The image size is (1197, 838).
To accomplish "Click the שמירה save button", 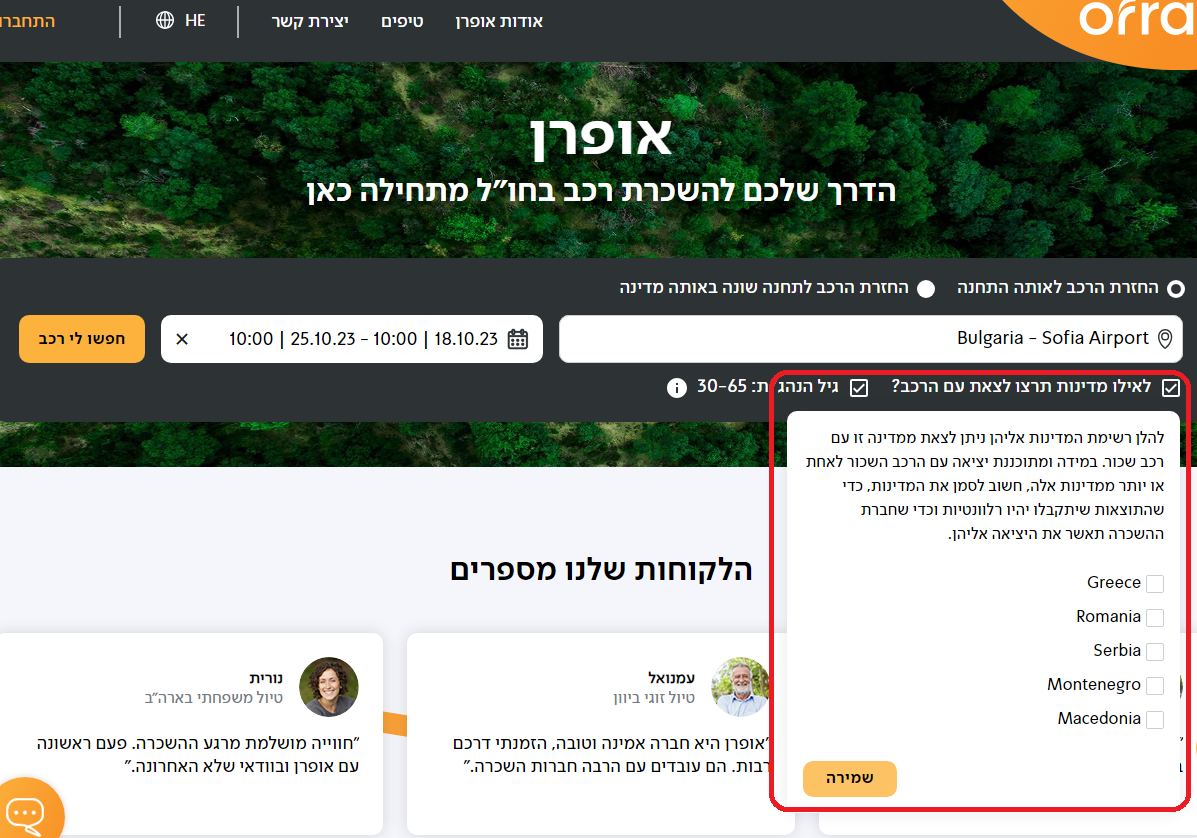I will click(849, 778).
